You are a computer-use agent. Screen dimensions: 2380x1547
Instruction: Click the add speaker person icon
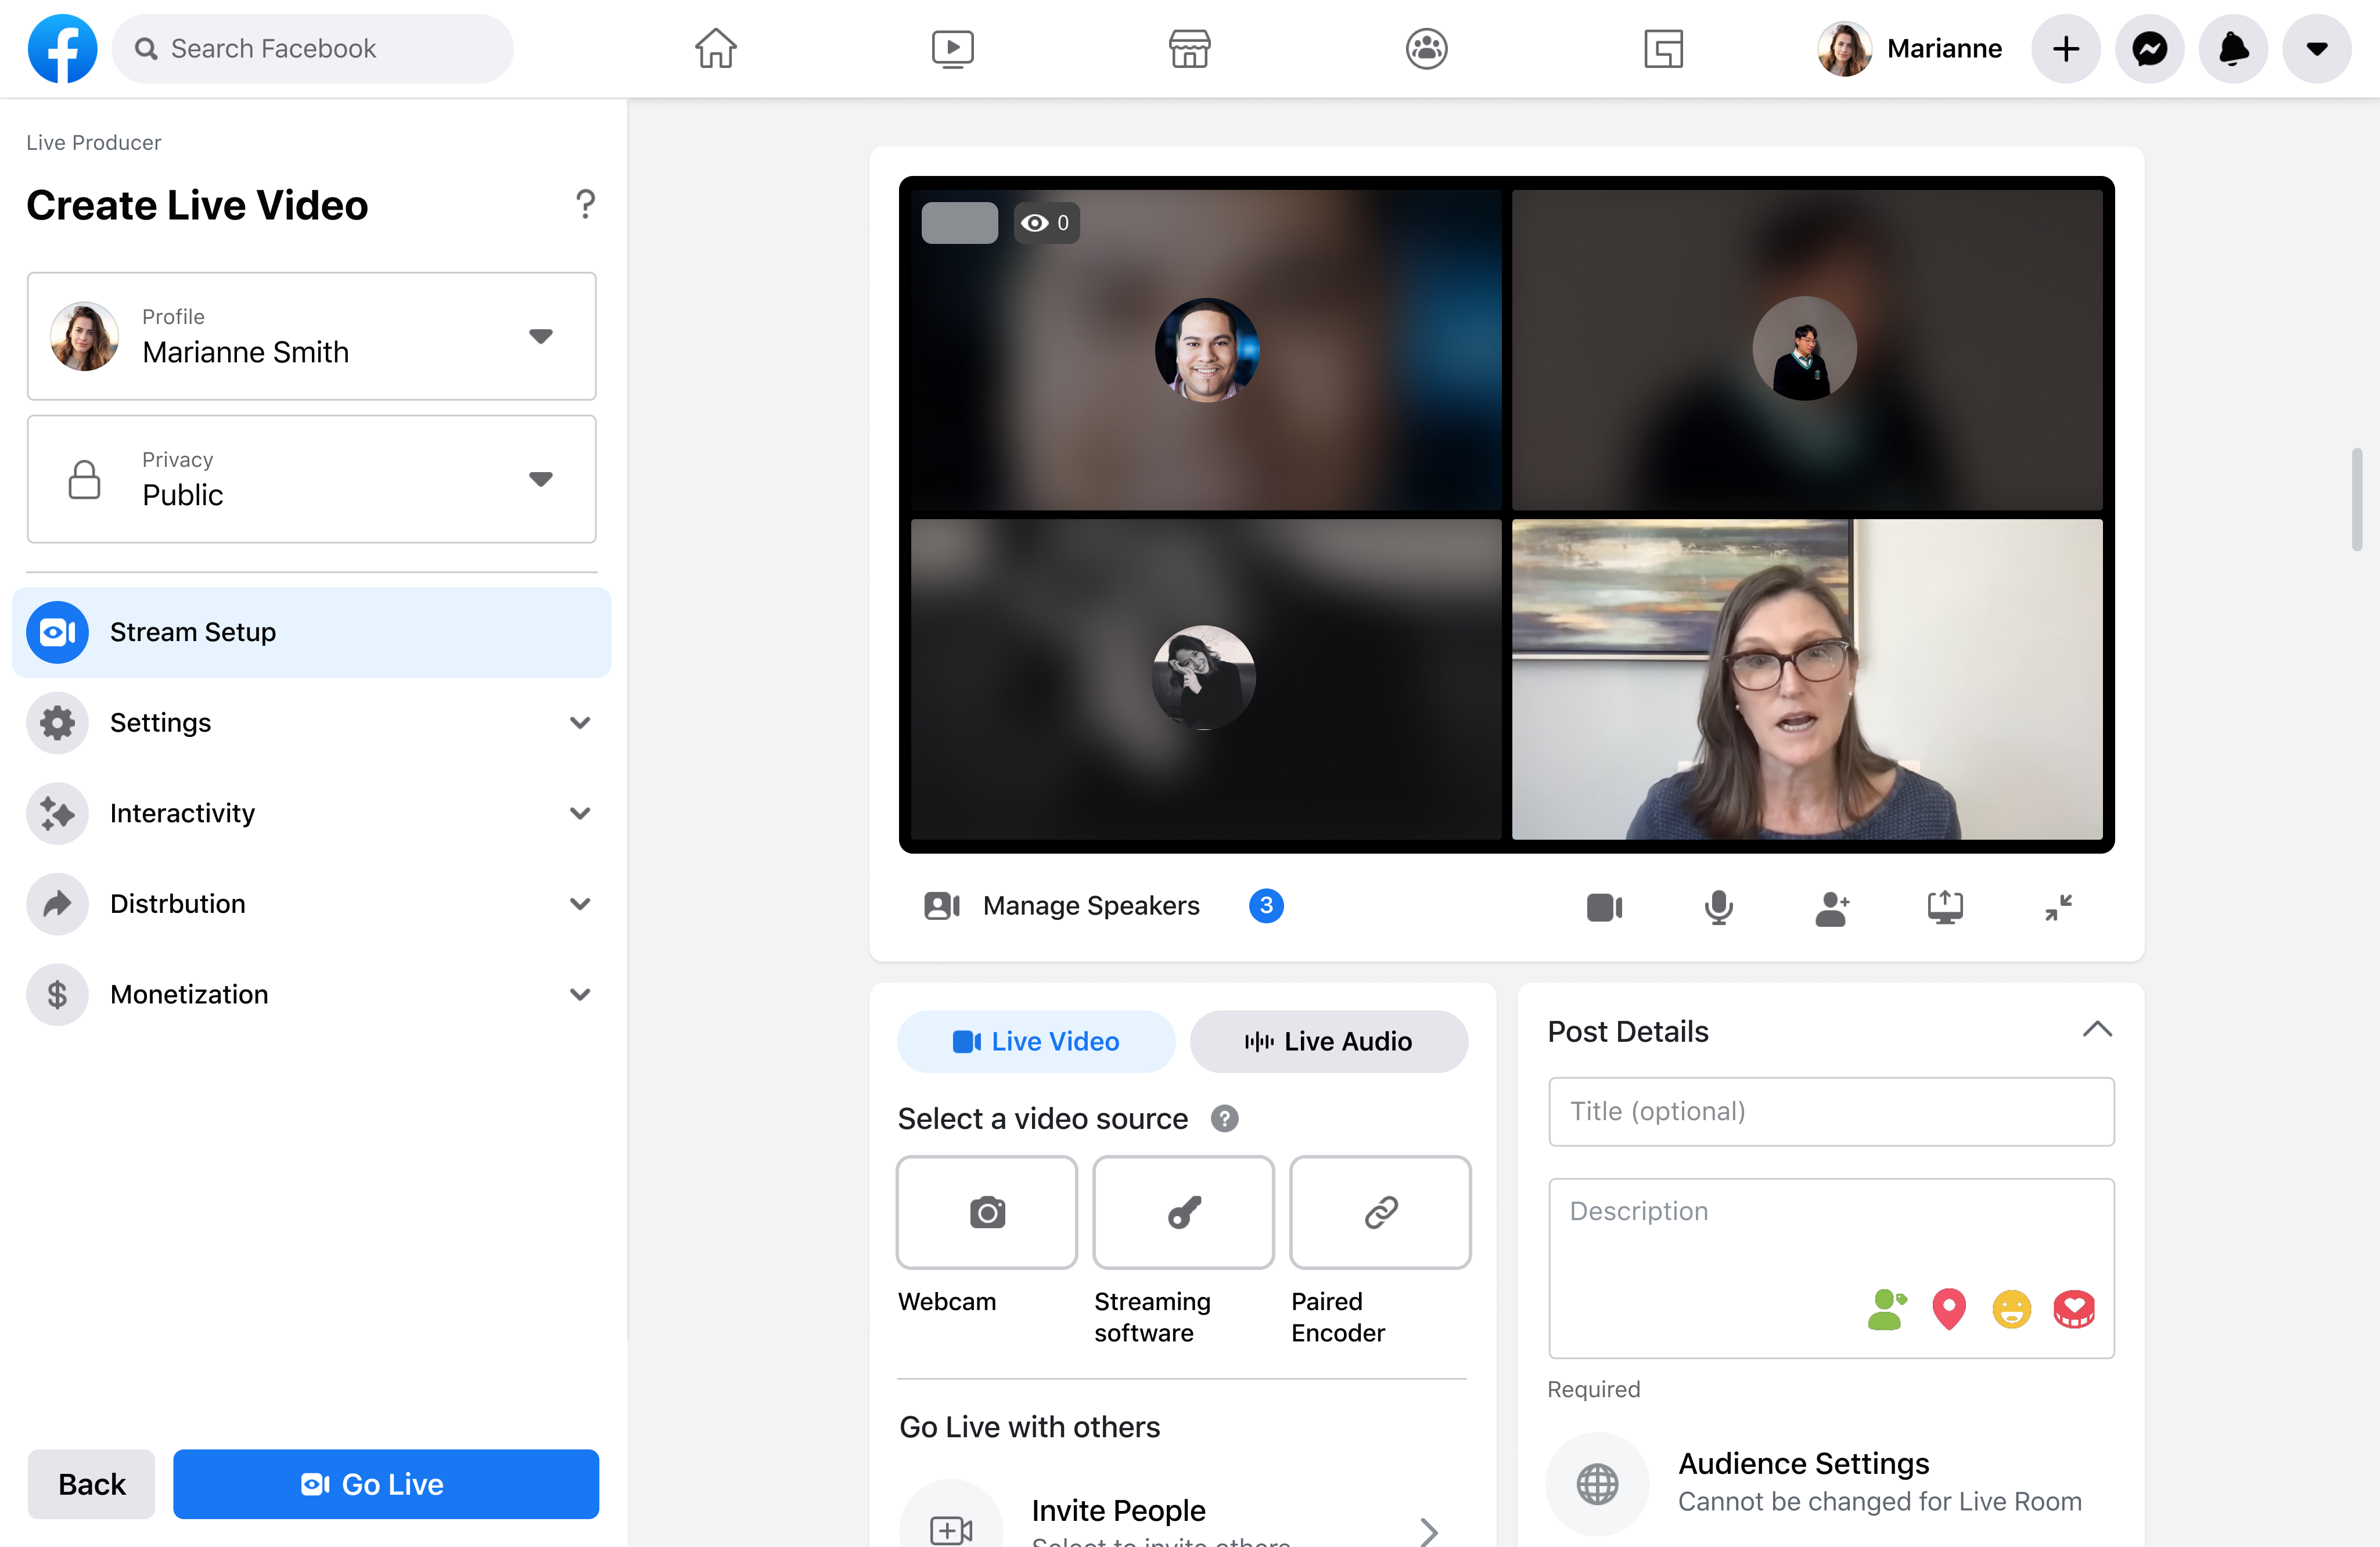(x=1831, y=908)
